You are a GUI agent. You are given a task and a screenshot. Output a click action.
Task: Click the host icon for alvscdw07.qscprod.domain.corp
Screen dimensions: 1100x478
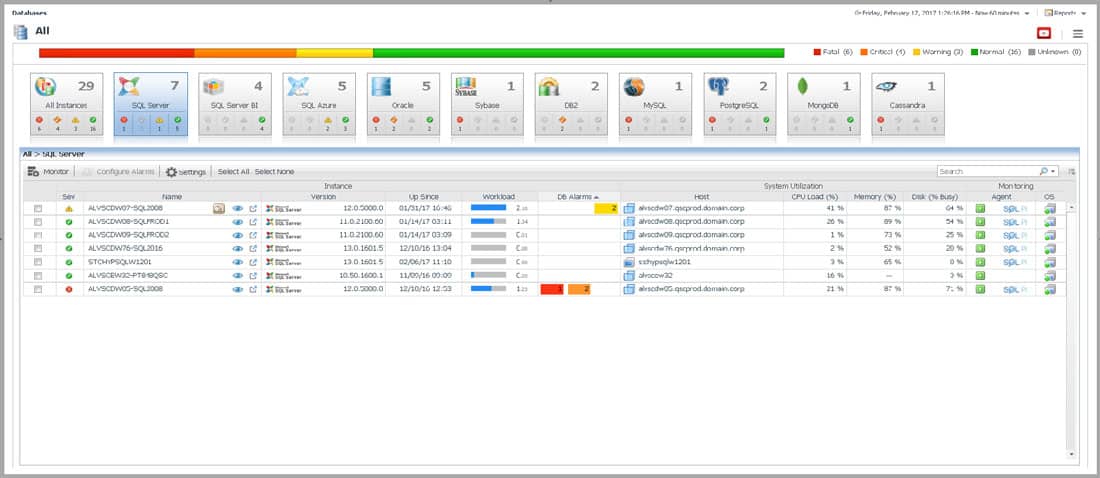629,208
